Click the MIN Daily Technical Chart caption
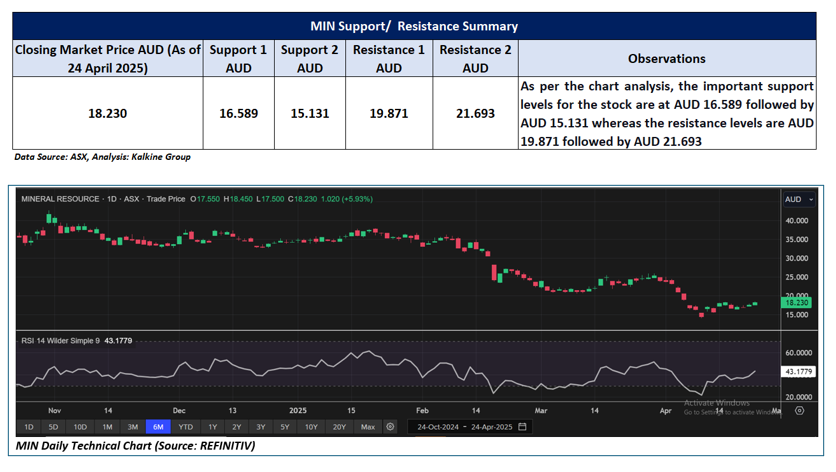 click(x=135, y=446)
